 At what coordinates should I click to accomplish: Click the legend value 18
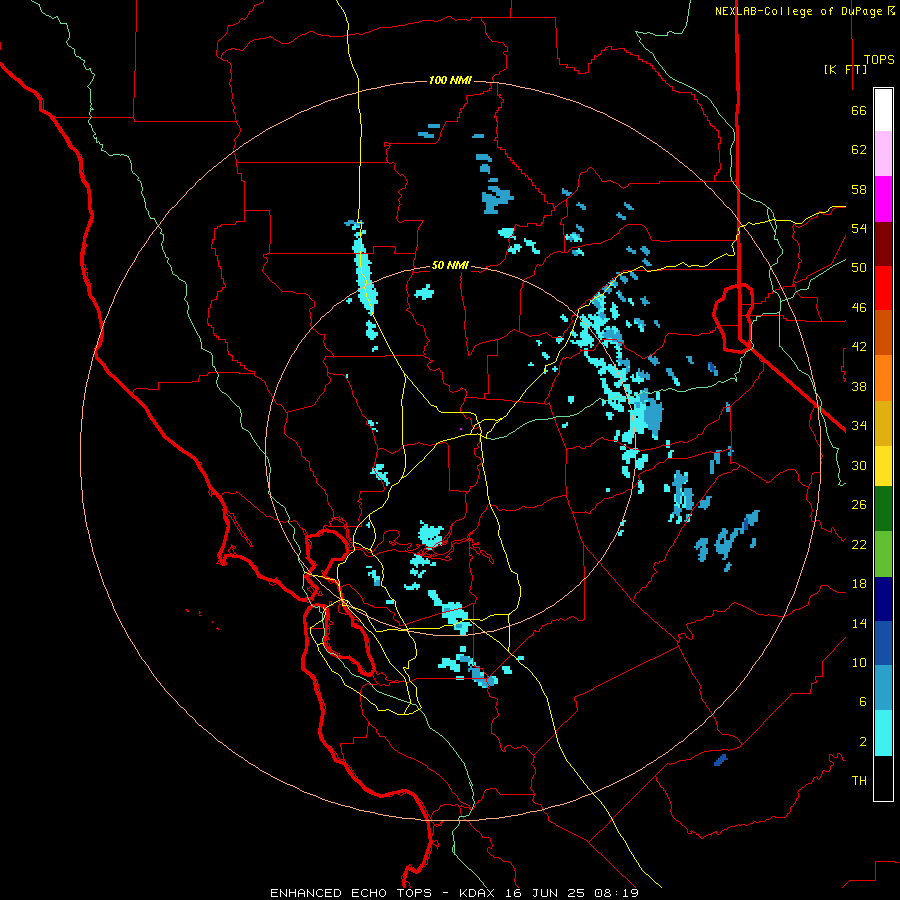(x=859, y=584)
